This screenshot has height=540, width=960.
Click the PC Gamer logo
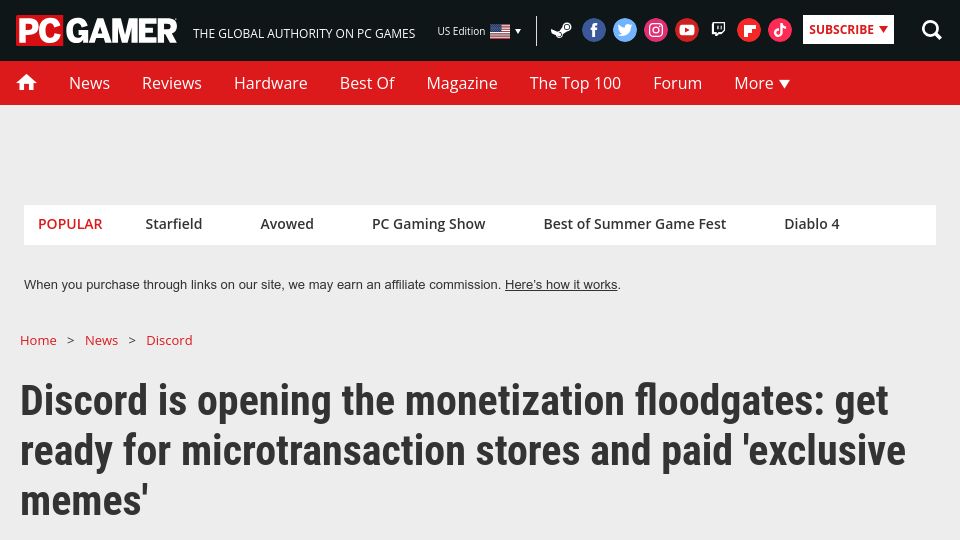click(97, 31)
